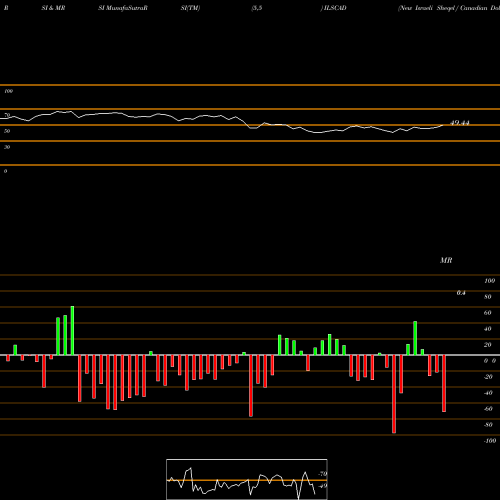500x500 pixels.
Task: Click the '0.4' value in MR panel
Action: coord(461,293)
